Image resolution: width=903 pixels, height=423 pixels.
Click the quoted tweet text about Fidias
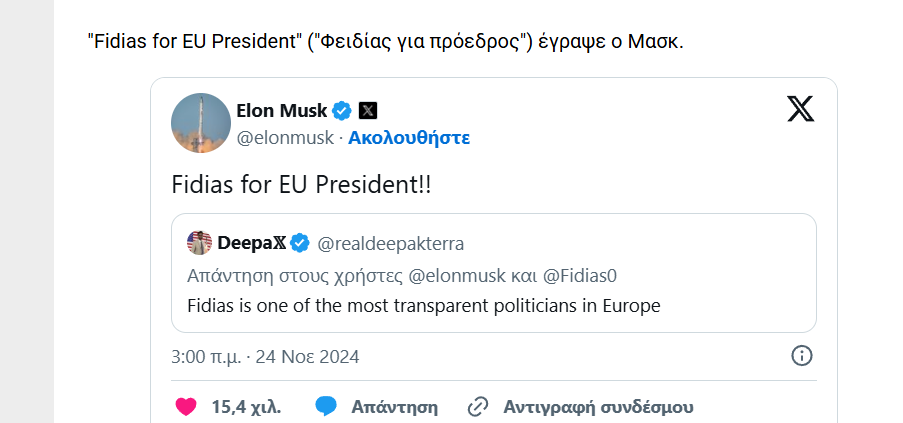(424, 305)
